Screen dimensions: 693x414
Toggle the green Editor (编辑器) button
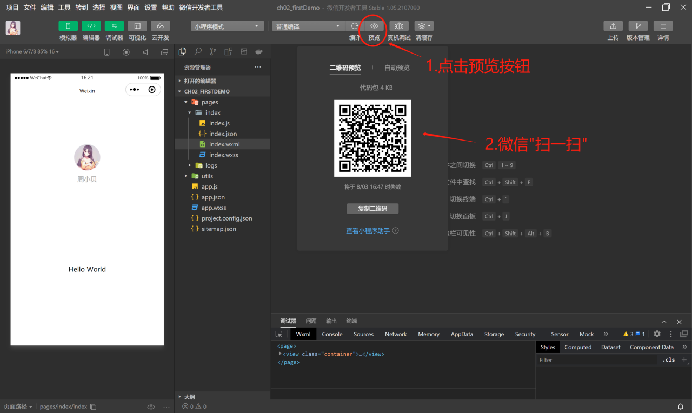pos(91,26)
